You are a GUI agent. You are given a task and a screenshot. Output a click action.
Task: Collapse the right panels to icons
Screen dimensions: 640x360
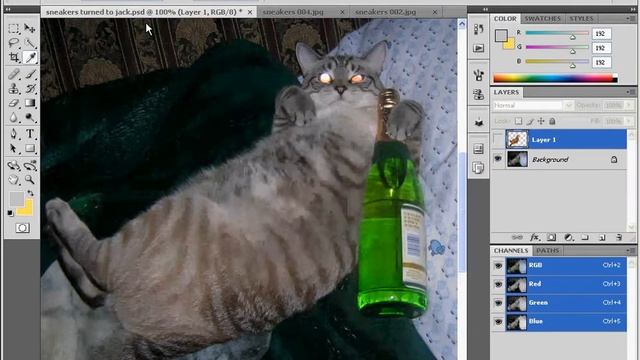click(x=633, y=9)
